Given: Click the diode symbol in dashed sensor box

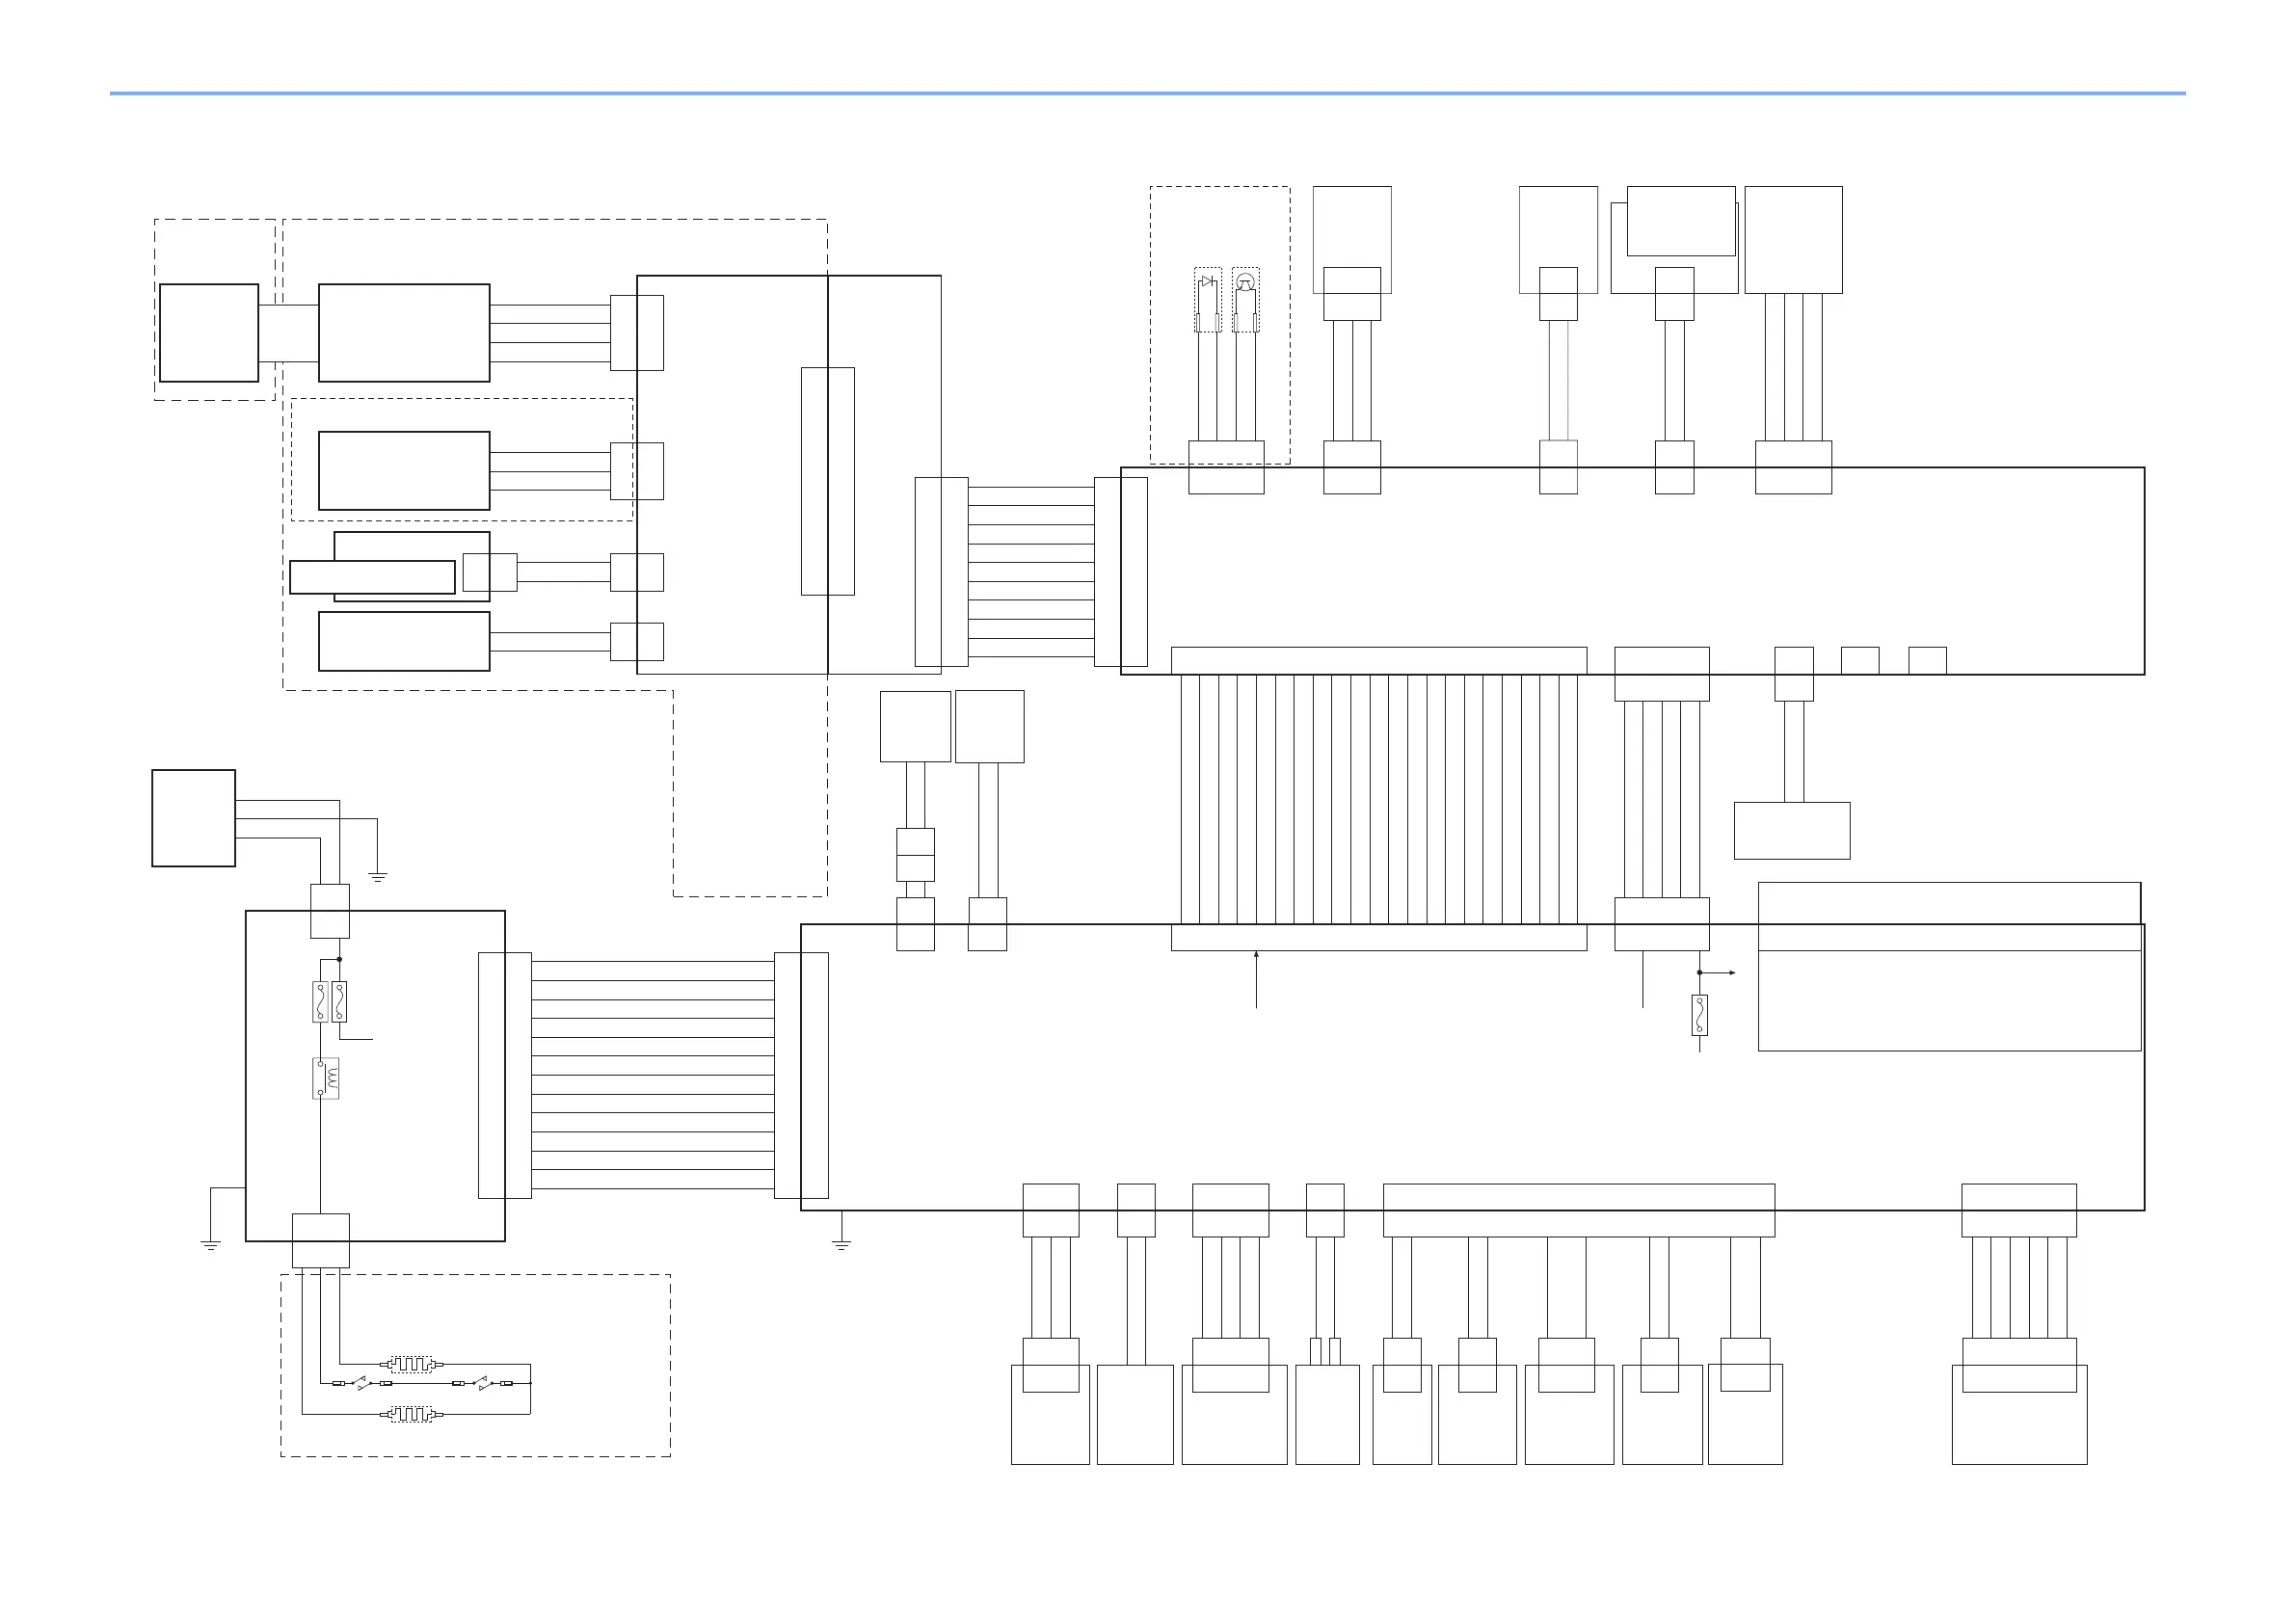Looking at the screenshot, I should pyautogui.click(x=1208, y=282).
